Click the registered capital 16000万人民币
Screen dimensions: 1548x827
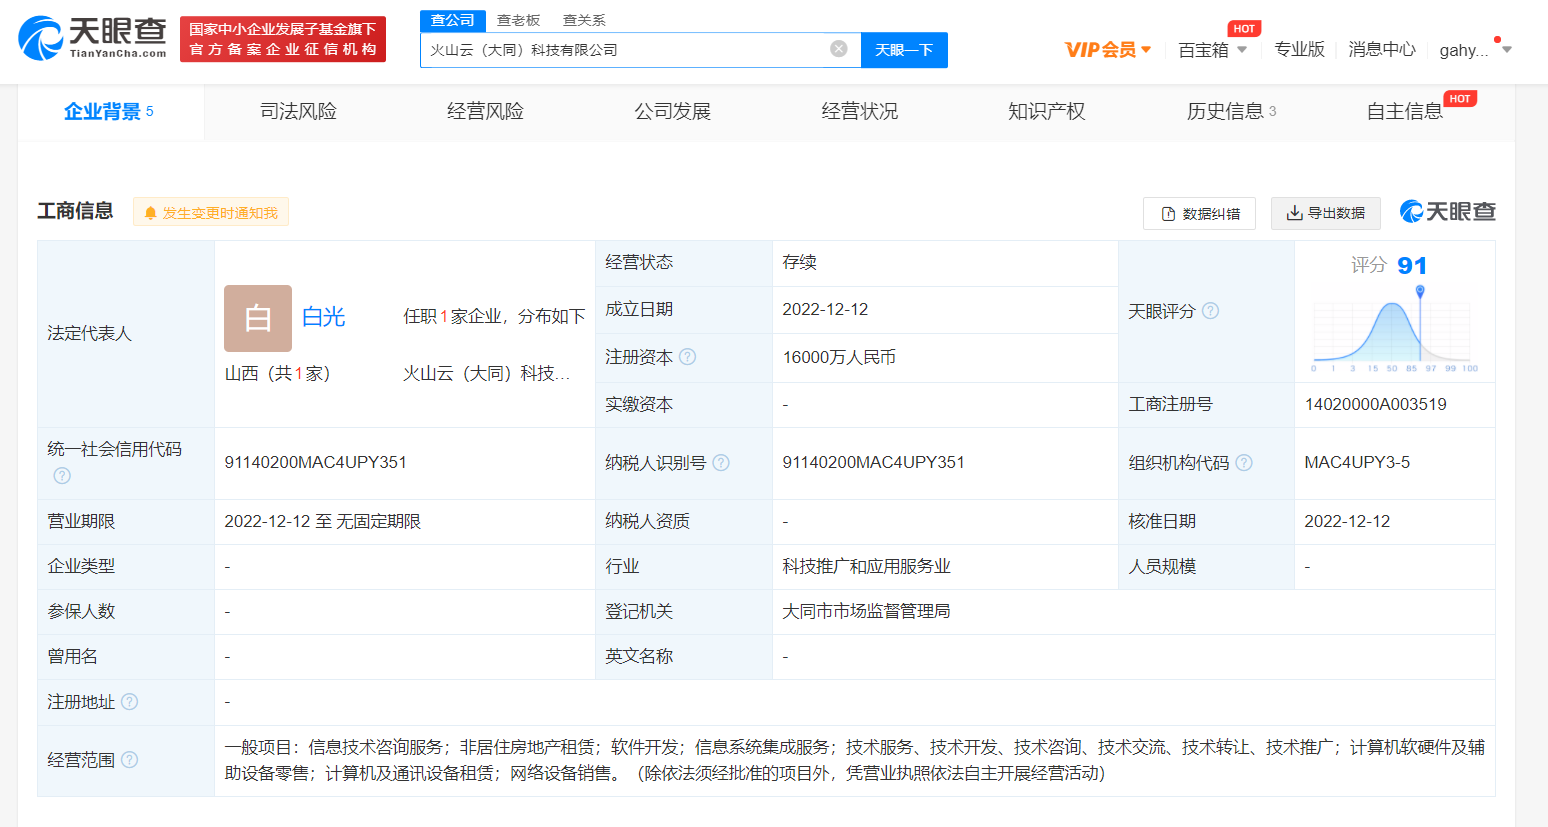click(839, 357)
